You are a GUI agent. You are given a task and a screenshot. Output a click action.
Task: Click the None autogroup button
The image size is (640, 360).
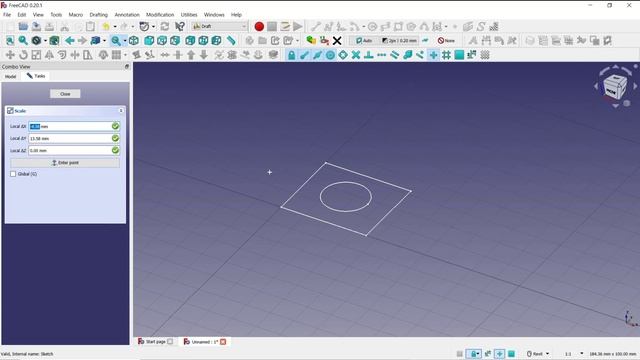[x=446, y=40]
